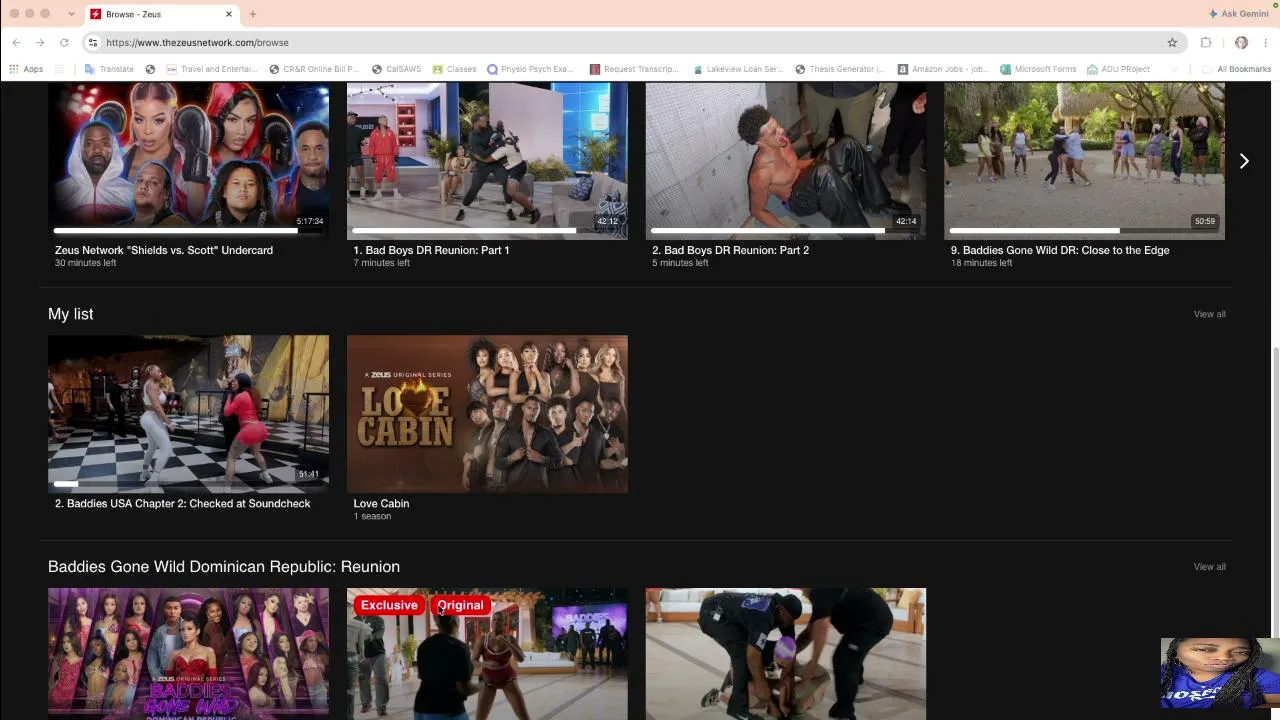Open the Baddies USA Checked at Soundcheck thumbnail

(x=188, y=414)
